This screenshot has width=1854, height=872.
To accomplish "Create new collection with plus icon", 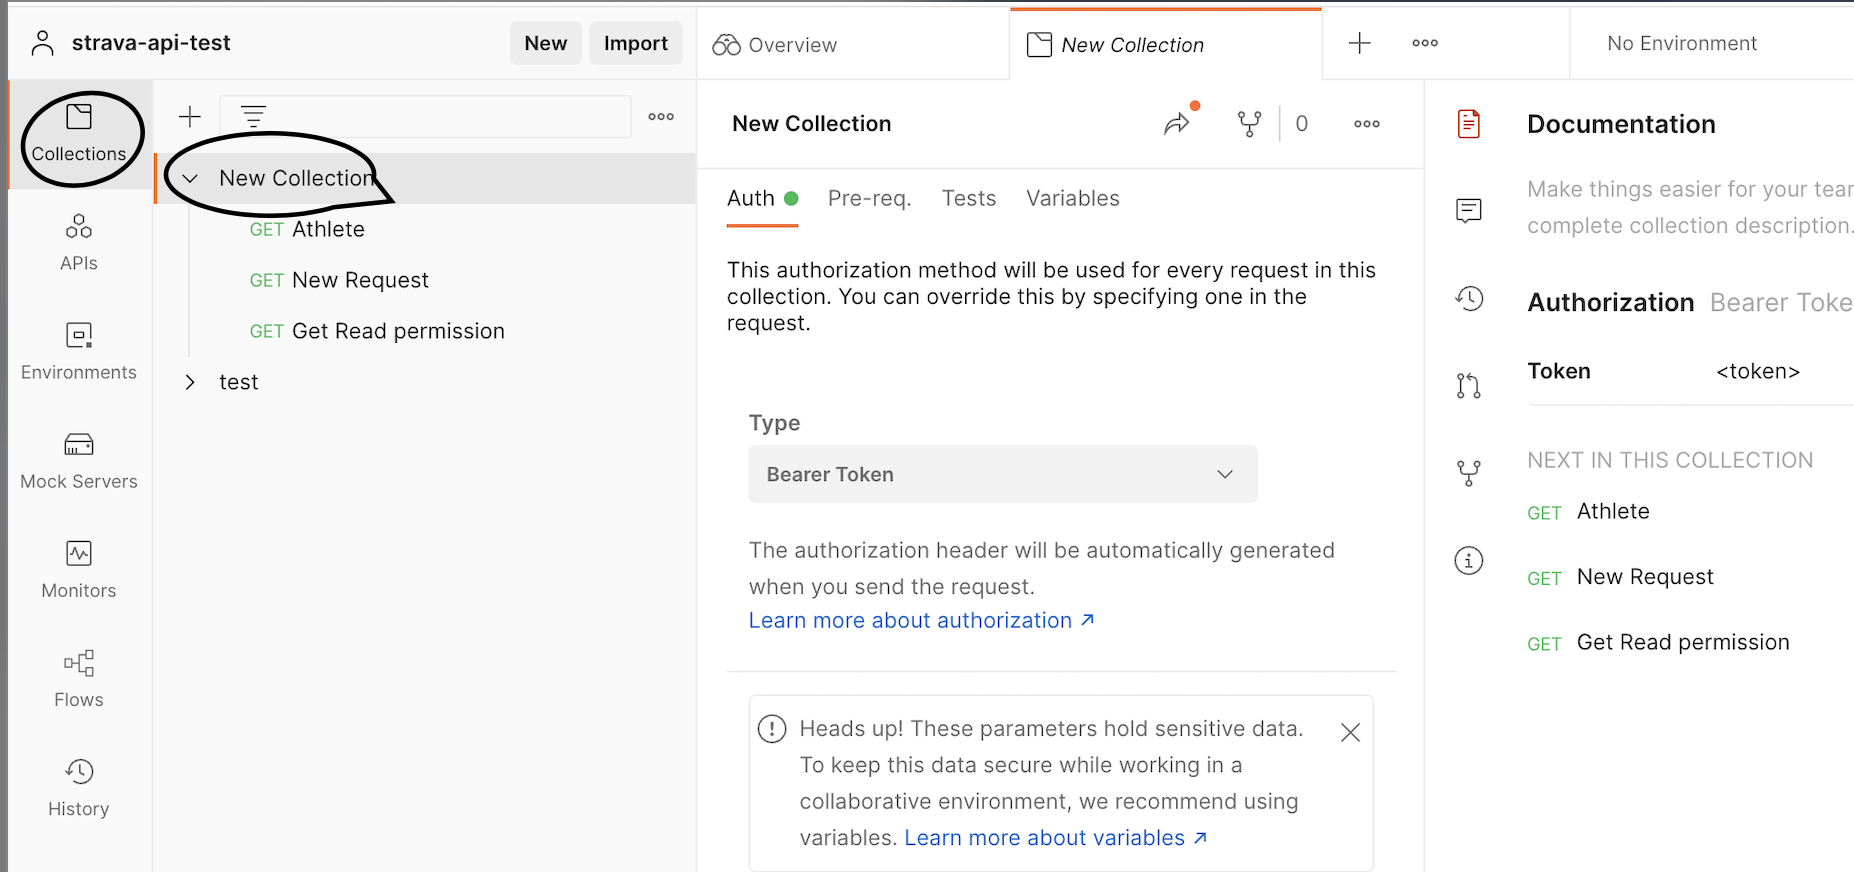I will coord(190,117).
